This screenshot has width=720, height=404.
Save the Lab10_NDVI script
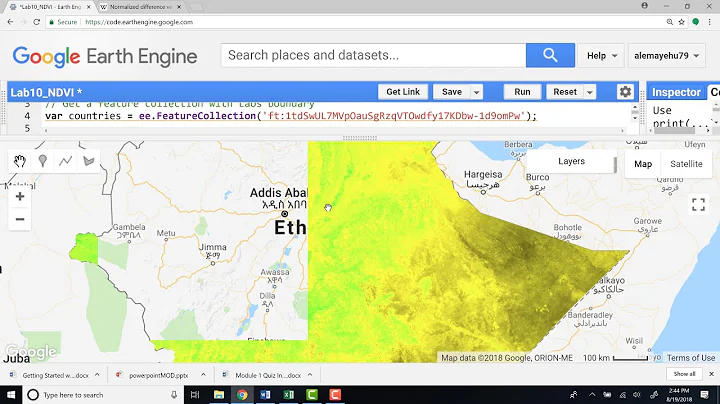[x=452, y=92]
